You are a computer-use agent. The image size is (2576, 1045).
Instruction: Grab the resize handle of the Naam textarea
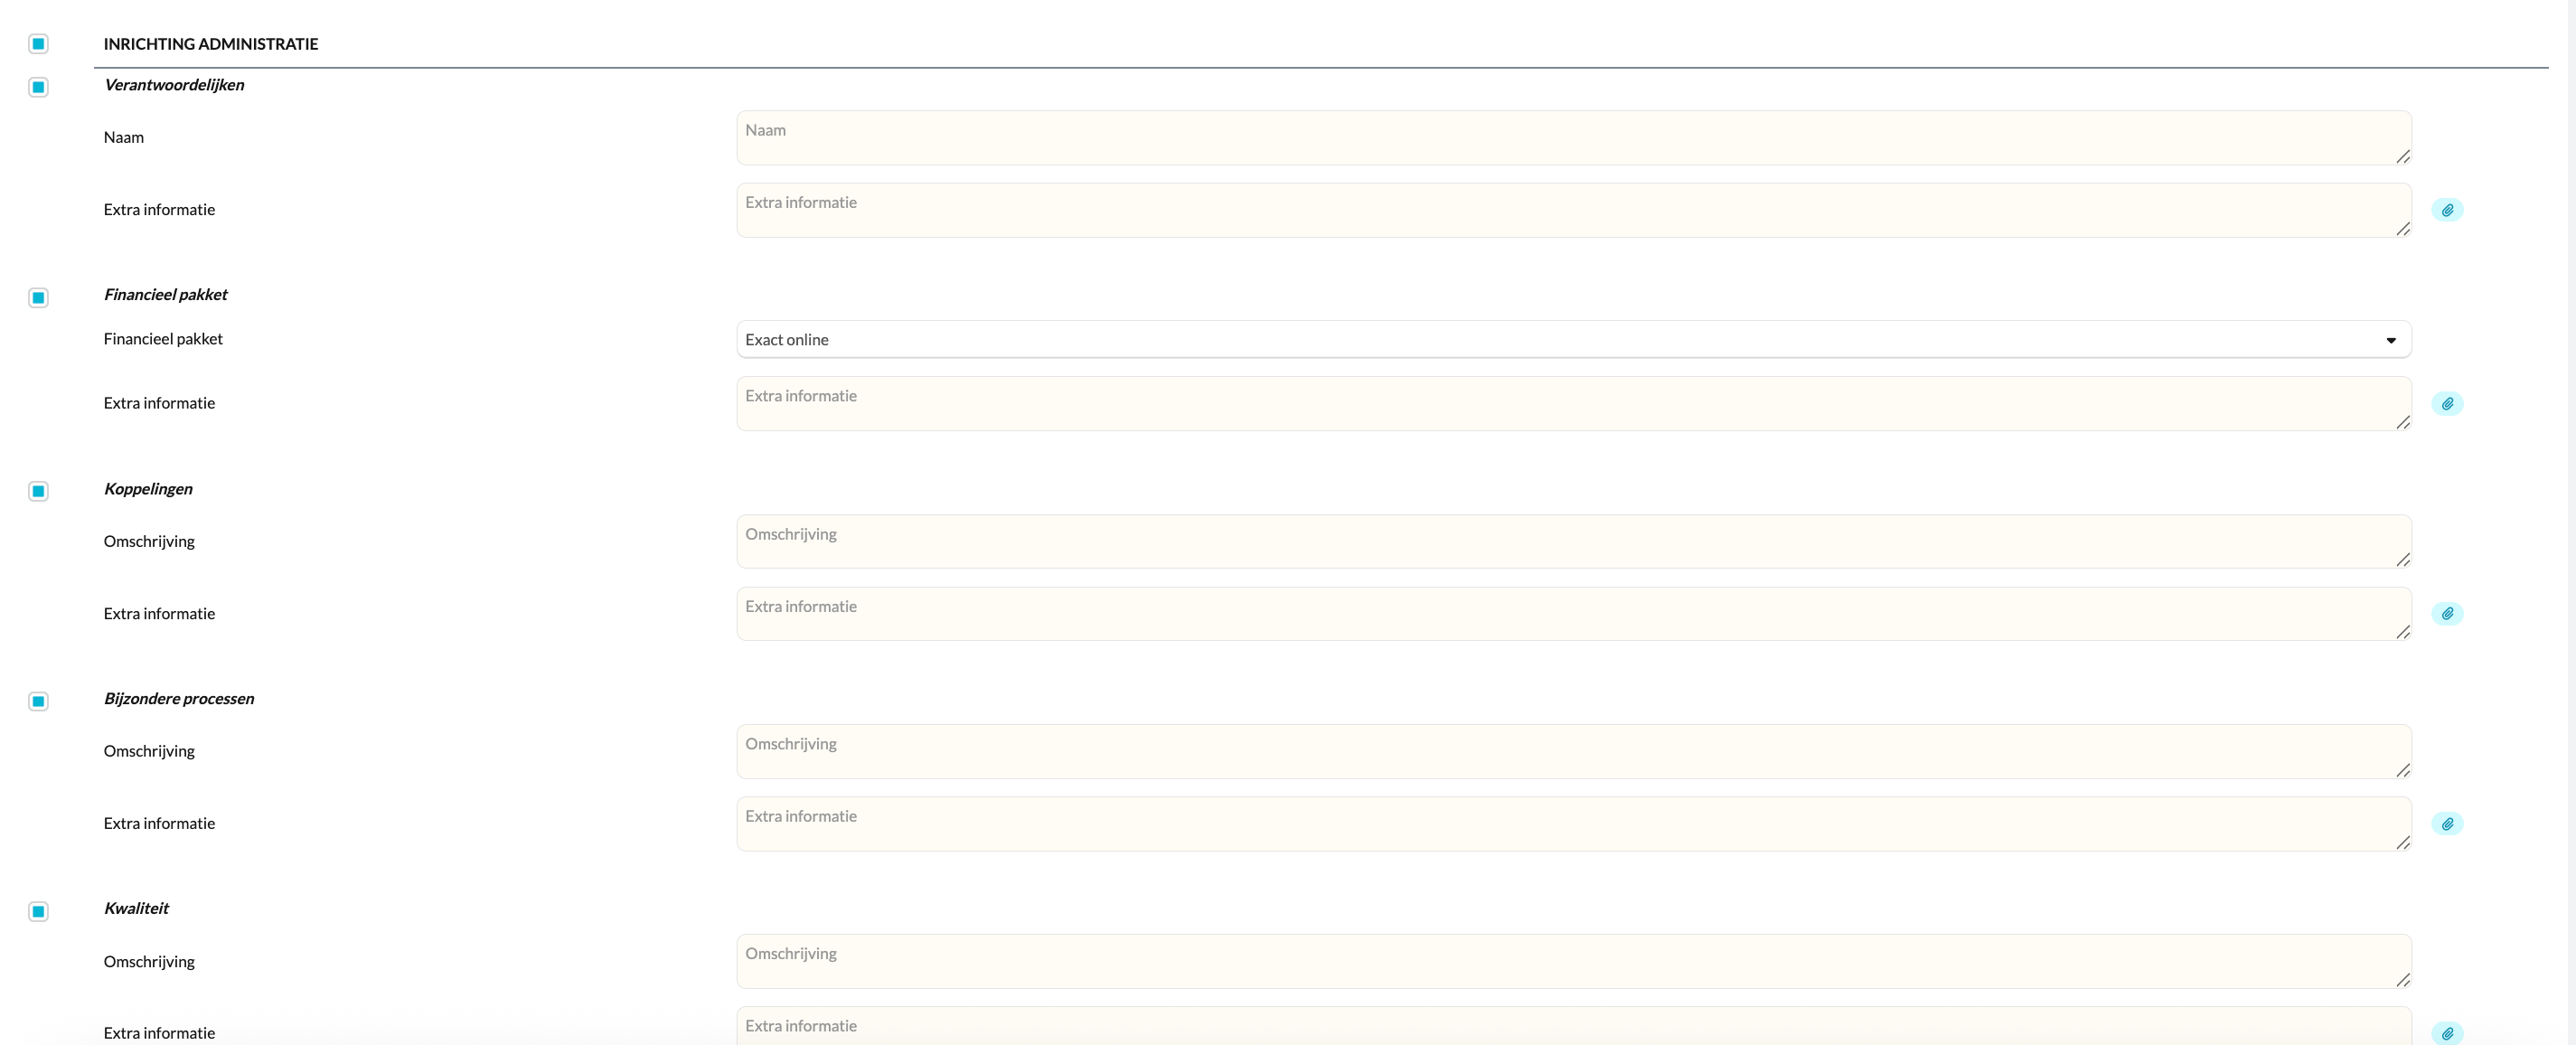pos(2403,157)
